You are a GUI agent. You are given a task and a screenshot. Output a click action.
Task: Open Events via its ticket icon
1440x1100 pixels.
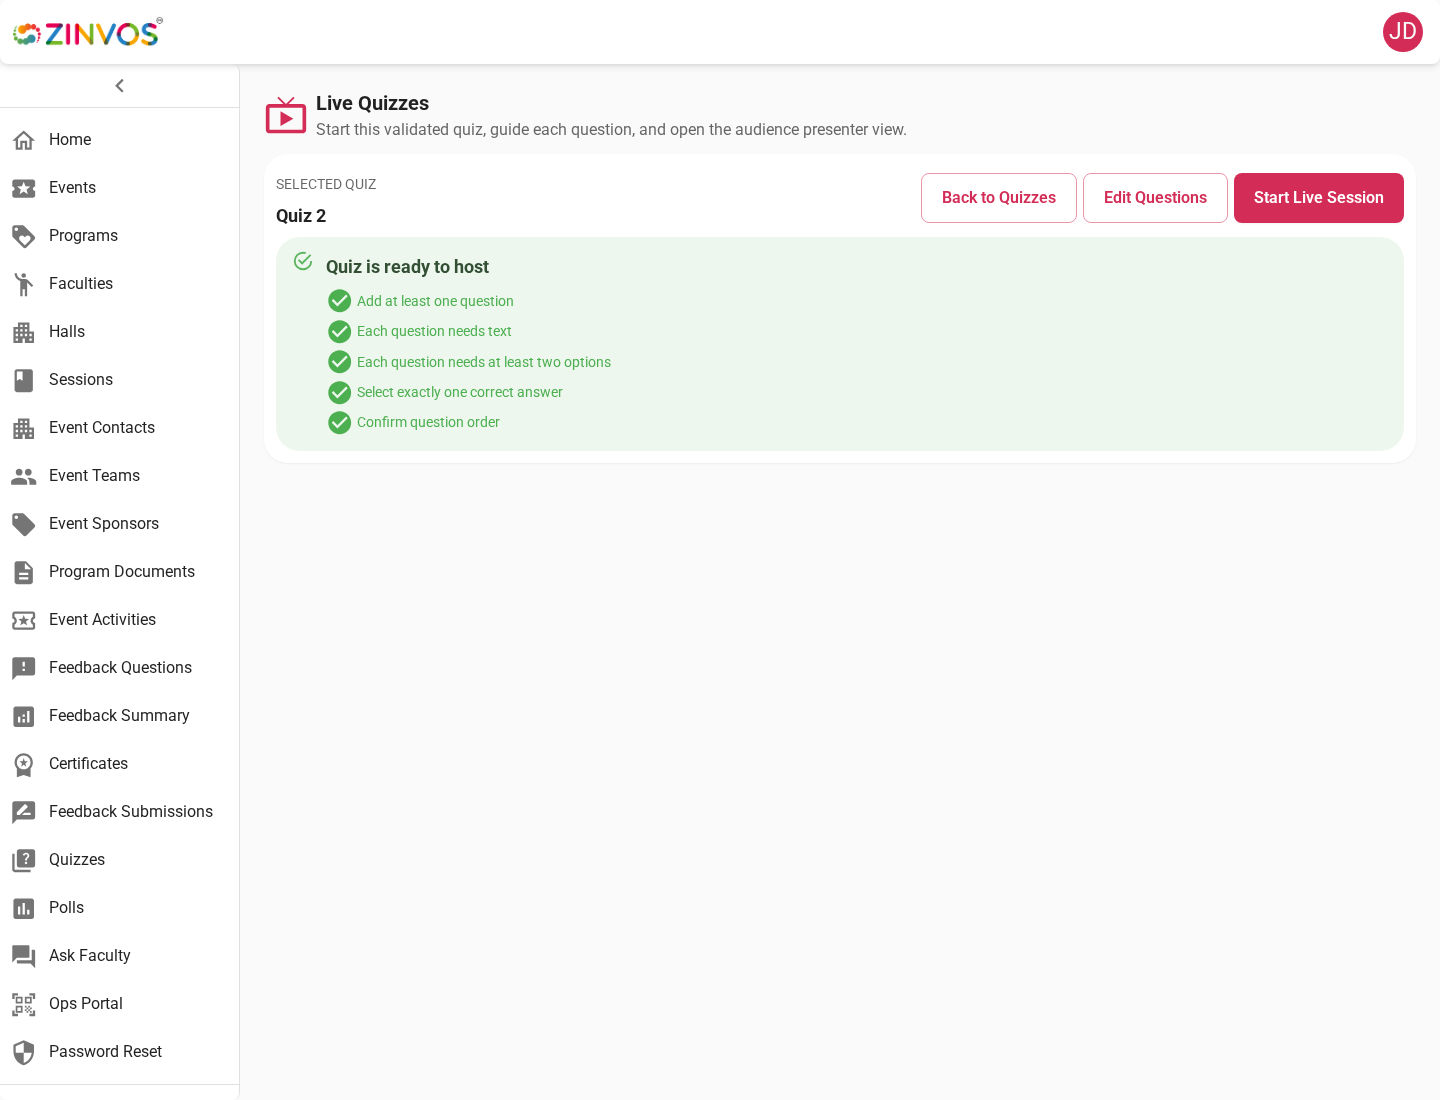24,188
